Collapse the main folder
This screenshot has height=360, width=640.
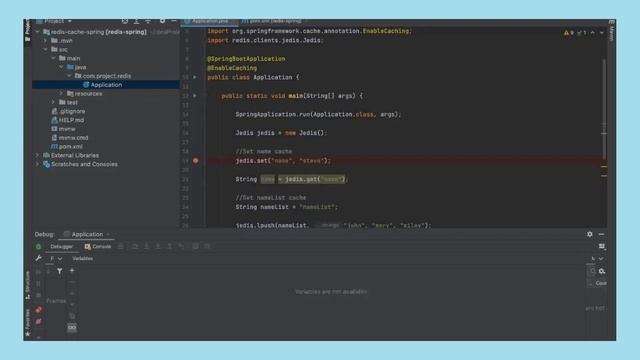click(53, 58)
